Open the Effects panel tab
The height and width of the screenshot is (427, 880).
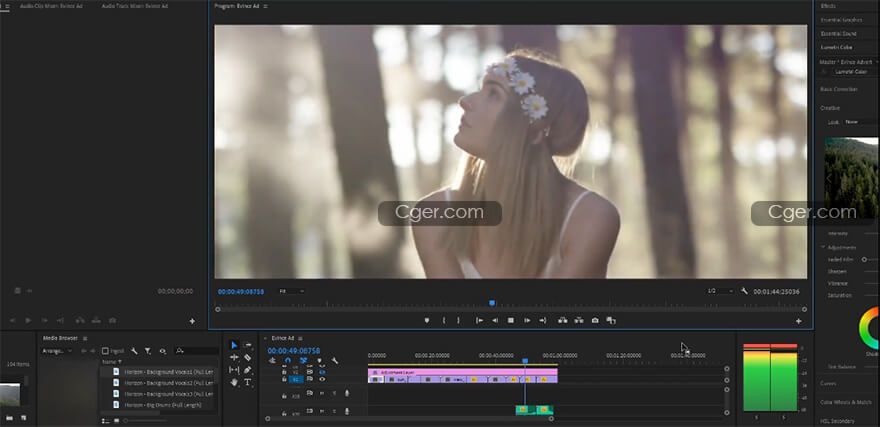tap(828, 6)
